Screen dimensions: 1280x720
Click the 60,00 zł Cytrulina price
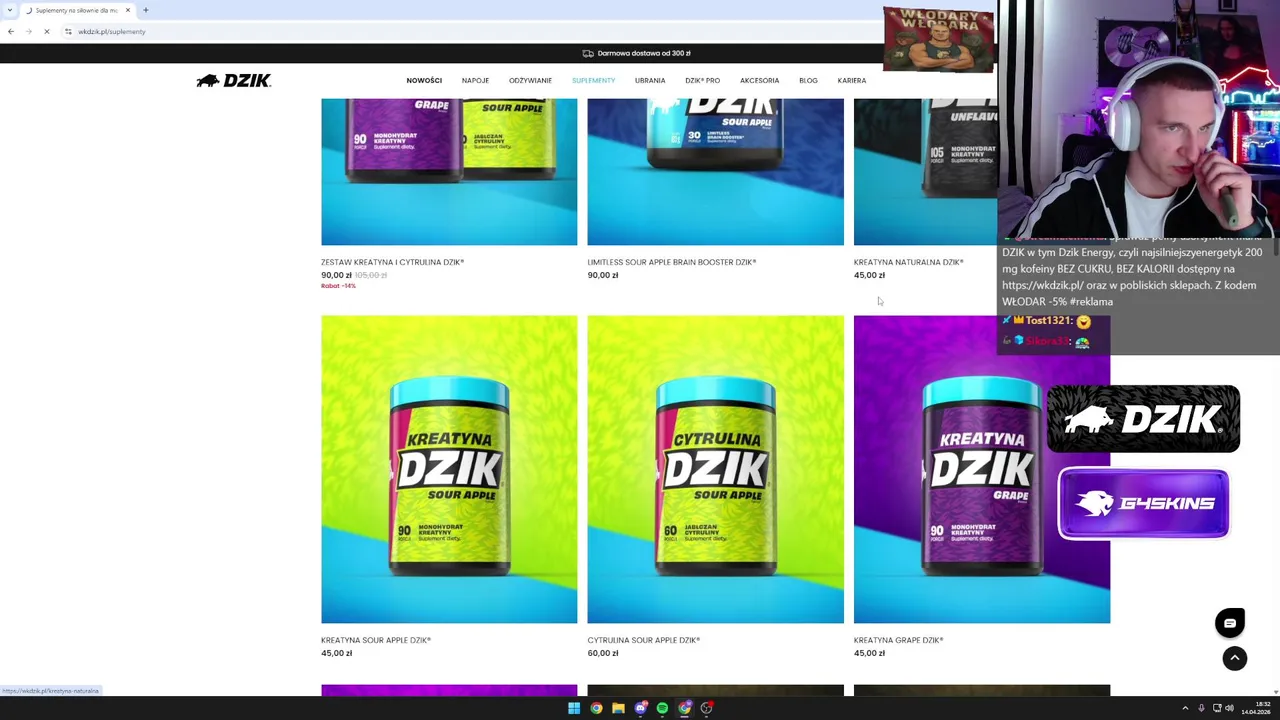click(603, 653)
